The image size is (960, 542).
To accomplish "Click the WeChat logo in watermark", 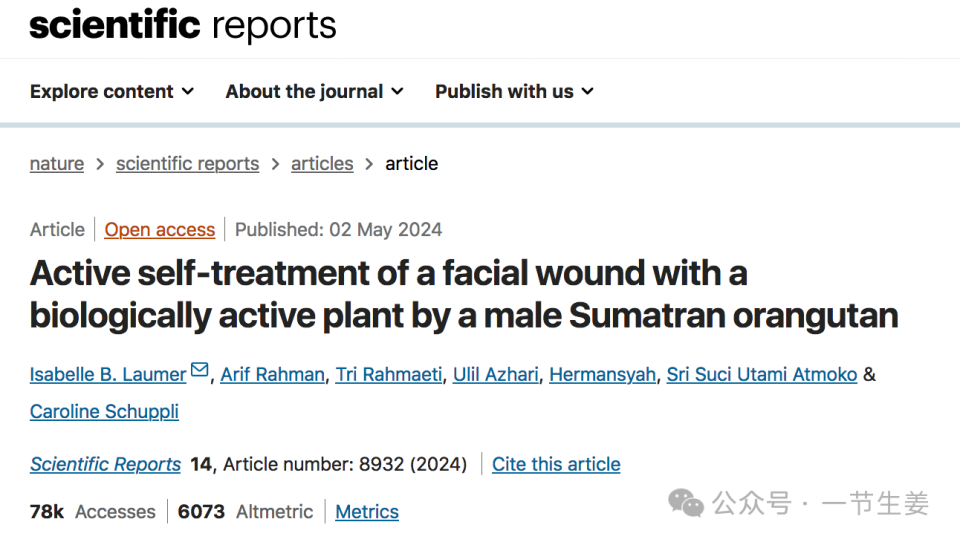I will click(x=686, y=503).
